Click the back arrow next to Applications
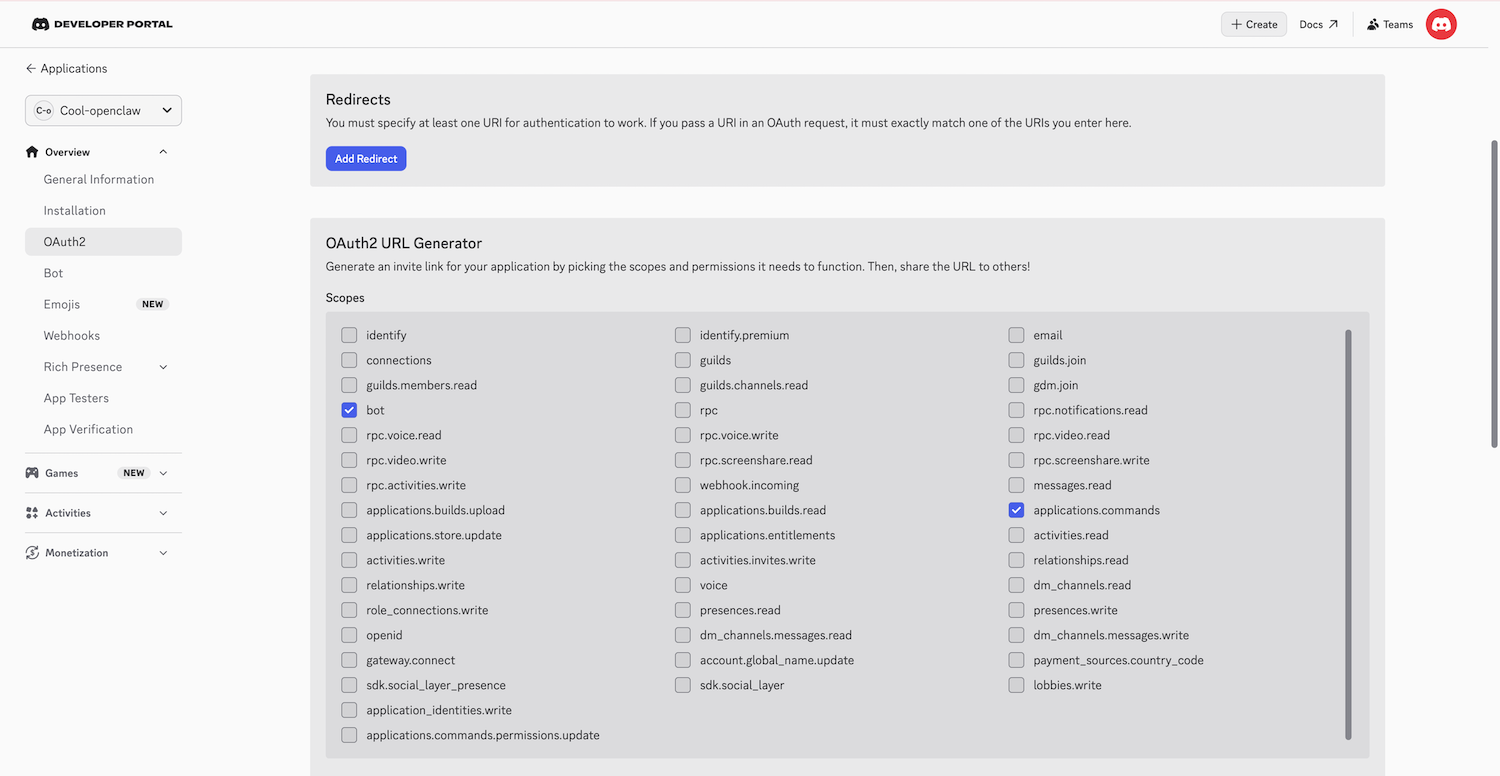Viewport: 1500px width, 776px height. tap(28, 68)
